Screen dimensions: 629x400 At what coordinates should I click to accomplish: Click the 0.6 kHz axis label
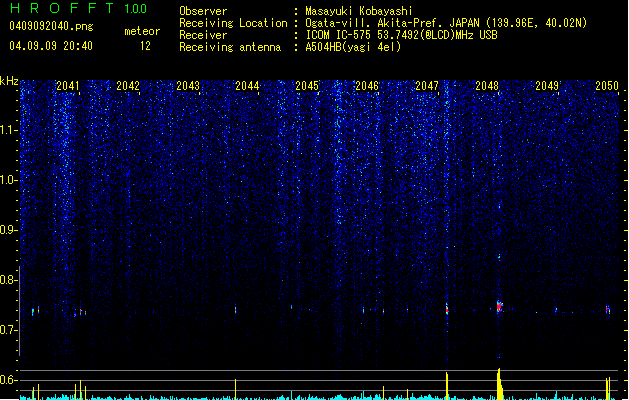[8, 380]
